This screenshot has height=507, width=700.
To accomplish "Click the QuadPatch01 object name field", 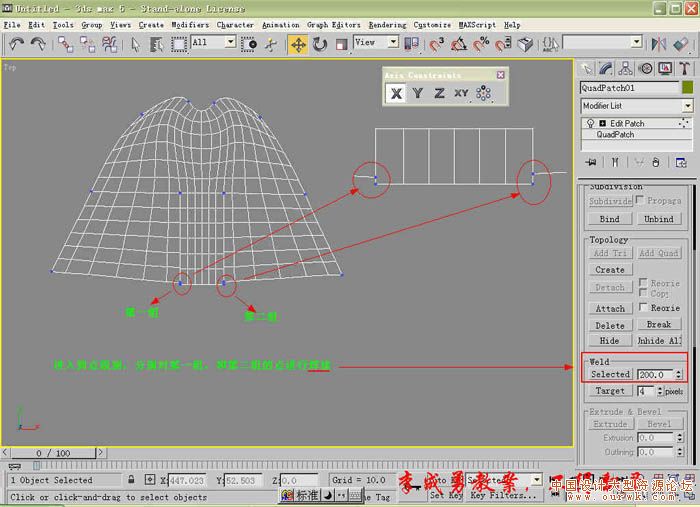I will pyautogui.click(x=629, y=87).
